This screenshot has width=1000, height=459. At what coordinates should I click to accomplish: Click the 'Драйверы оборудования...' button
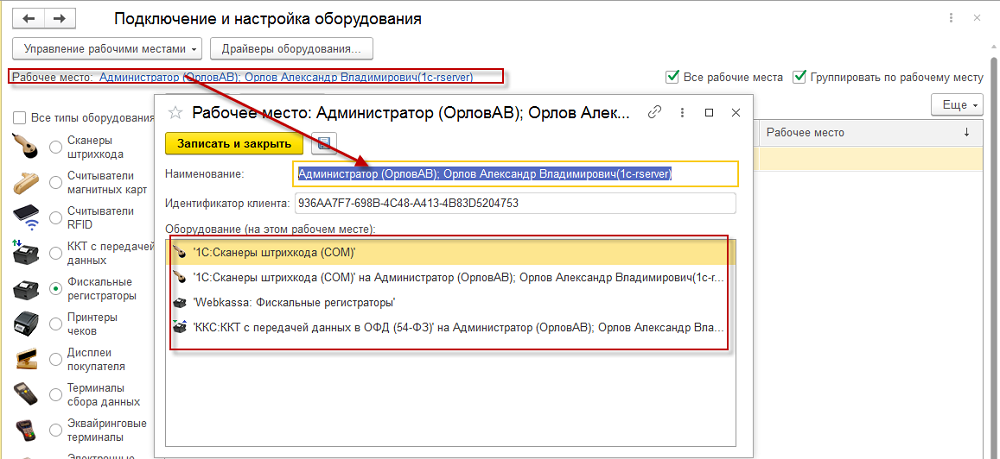click(291, 48)
